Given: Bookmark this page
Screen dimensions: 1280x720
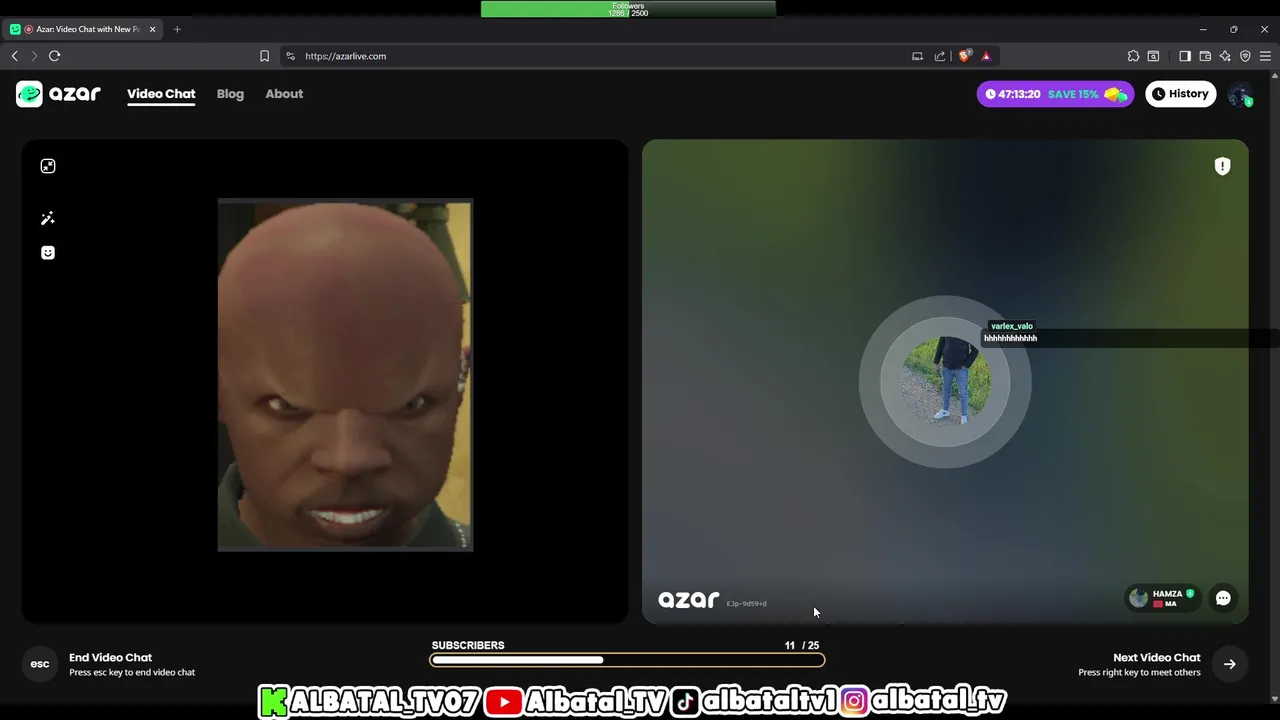Looking at the screenshot, I should pyautogui.click(x=264, y=56).
